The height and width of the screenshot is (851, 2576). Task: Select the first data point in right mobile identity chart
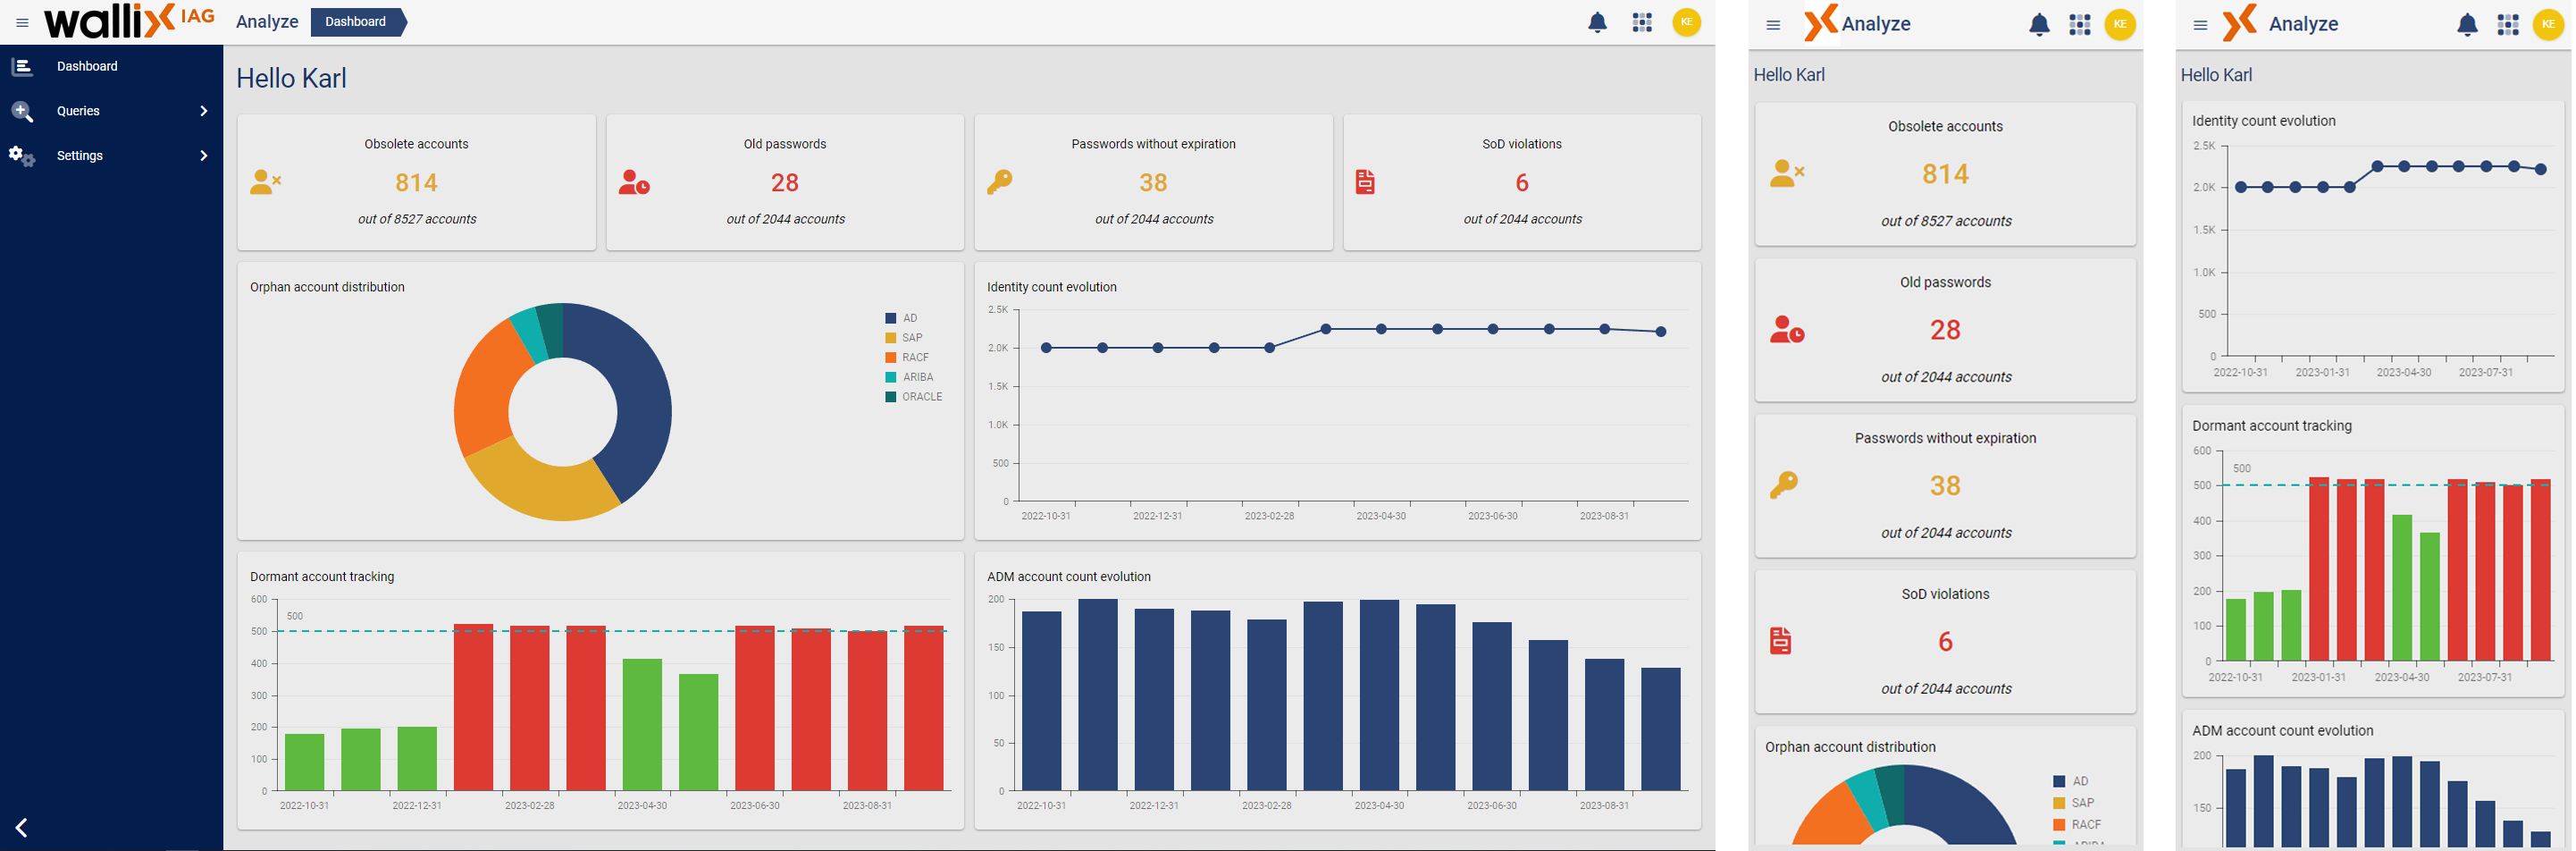[2241, 187]
